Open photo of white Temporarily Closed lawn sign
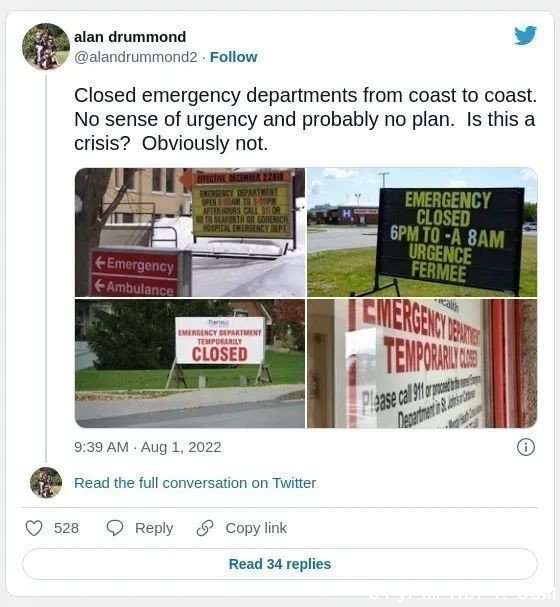The image size is (560, 607). coord(190,364)
